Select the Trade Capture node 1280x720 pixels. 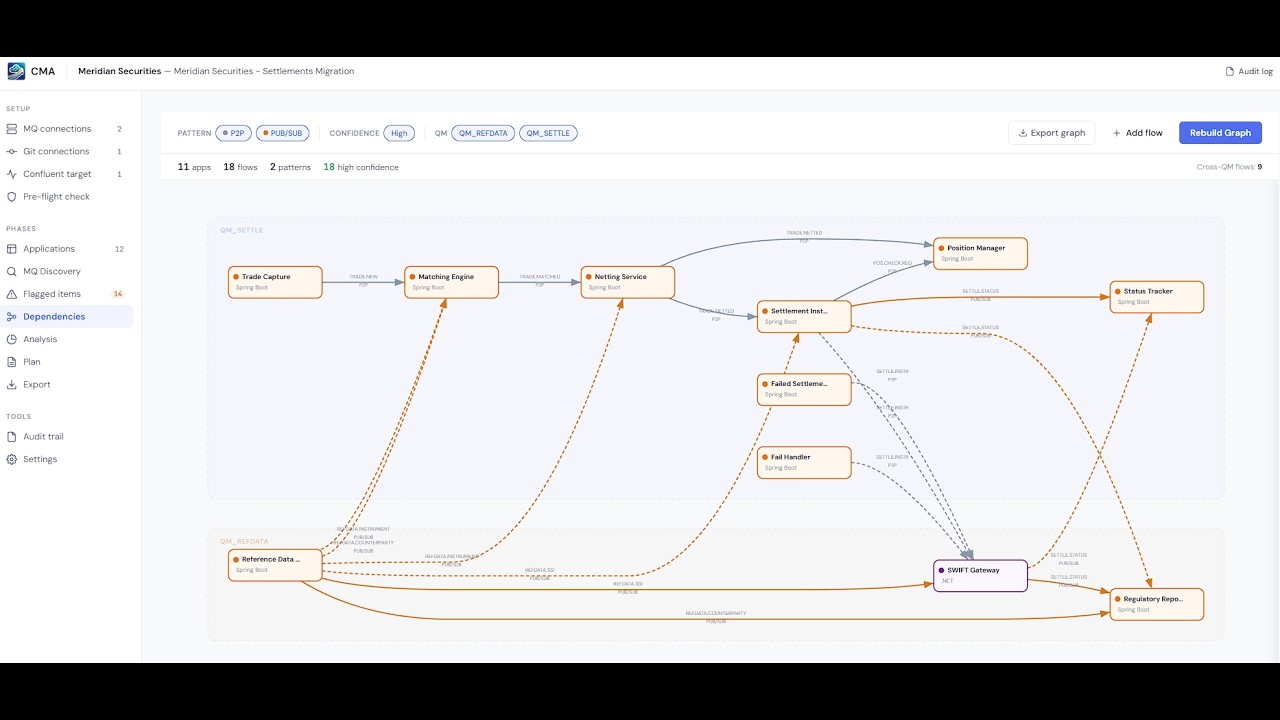(x=275, y=282)
